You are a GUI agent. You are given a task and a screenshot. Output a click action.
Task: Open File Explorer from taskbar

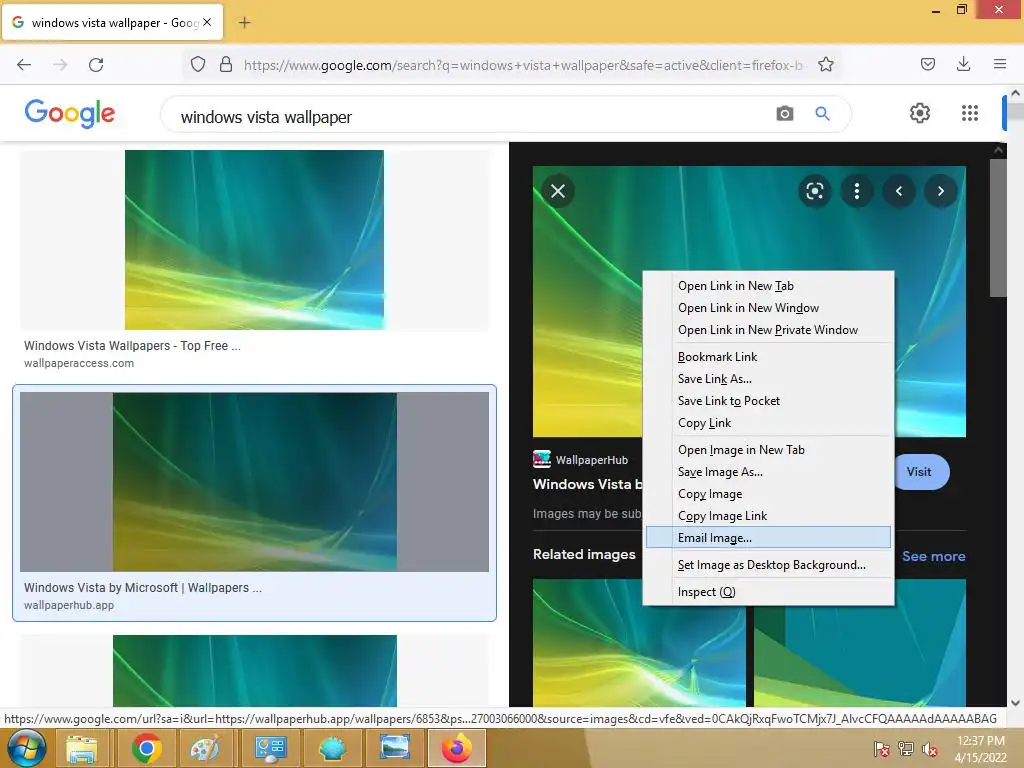point(82,748)
